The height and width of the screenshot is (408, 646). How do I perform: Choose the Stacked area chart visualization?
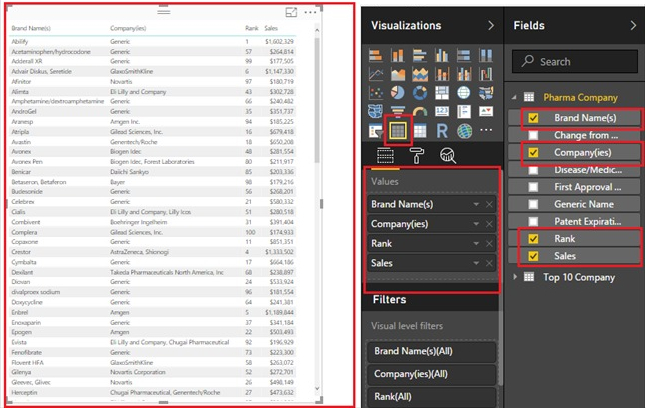point(420,74)
